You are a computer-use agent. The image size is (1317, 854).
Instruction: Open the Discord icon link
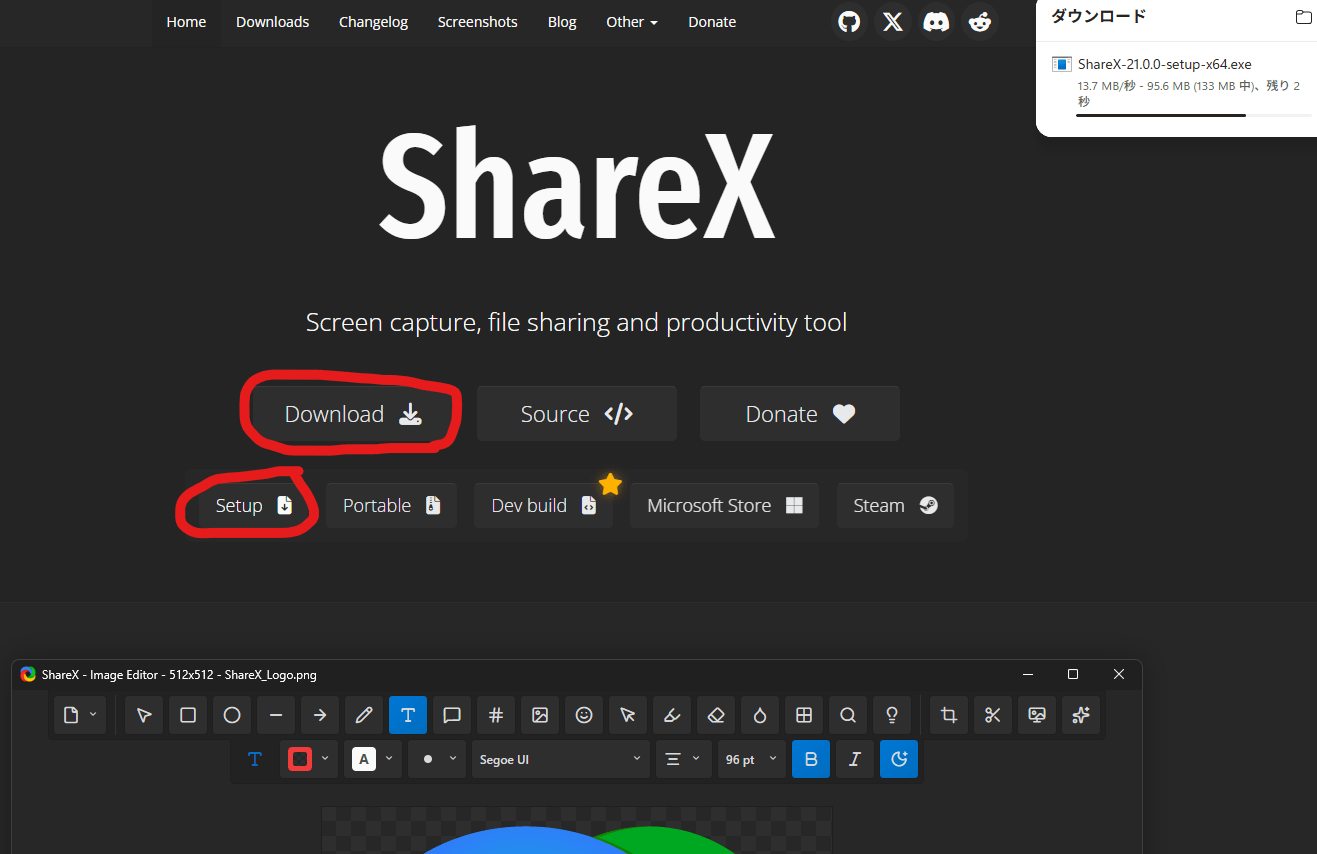(x=936, y=22)
